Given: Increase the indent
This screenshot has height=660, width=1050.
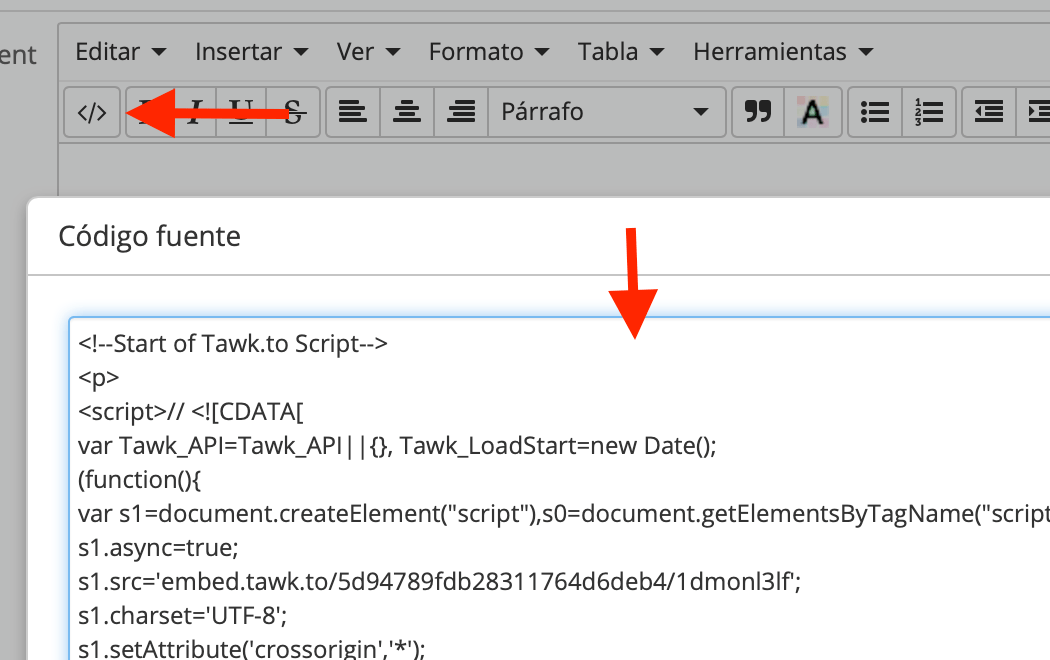Looking at the screenshot, I should click(x=1035, y=112).
